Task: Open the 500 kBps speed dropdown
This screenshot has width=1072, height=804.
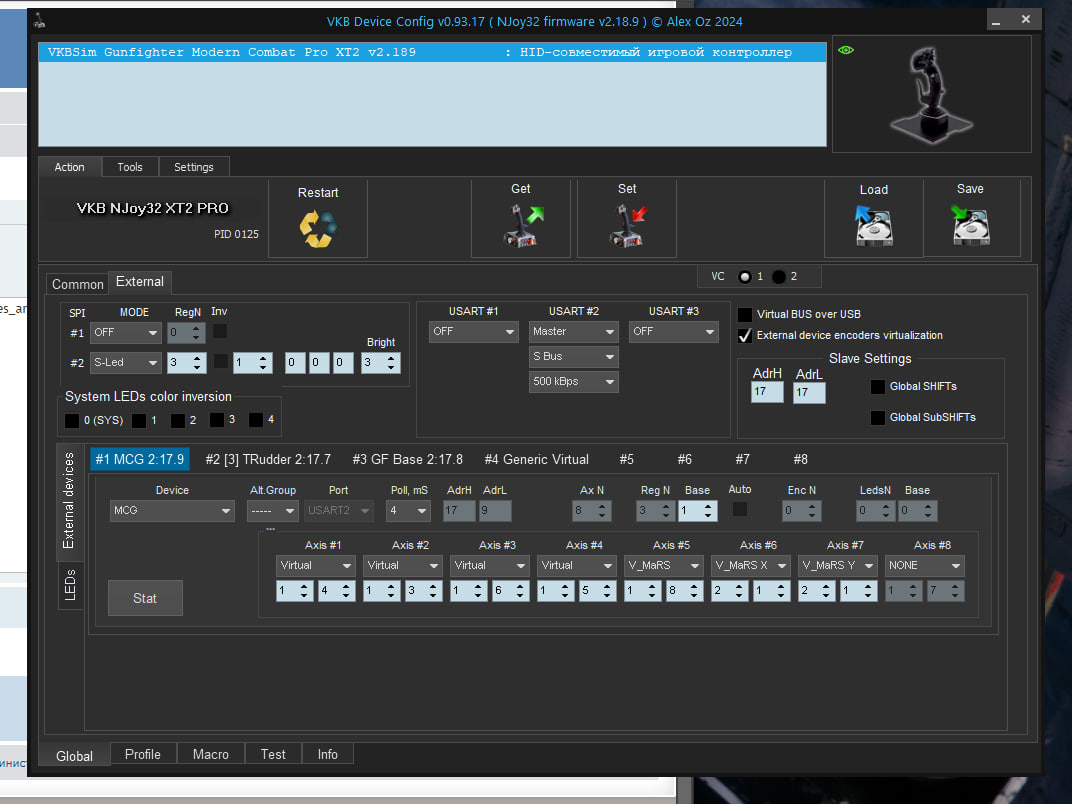Action: tap(574, 381)
